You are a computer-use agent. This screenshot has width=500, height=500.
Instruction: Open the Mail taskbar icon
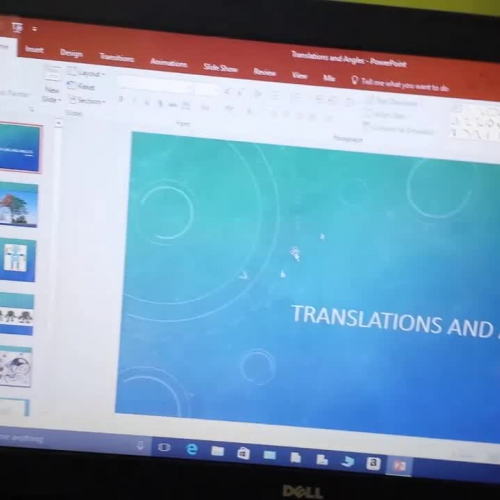269,455
